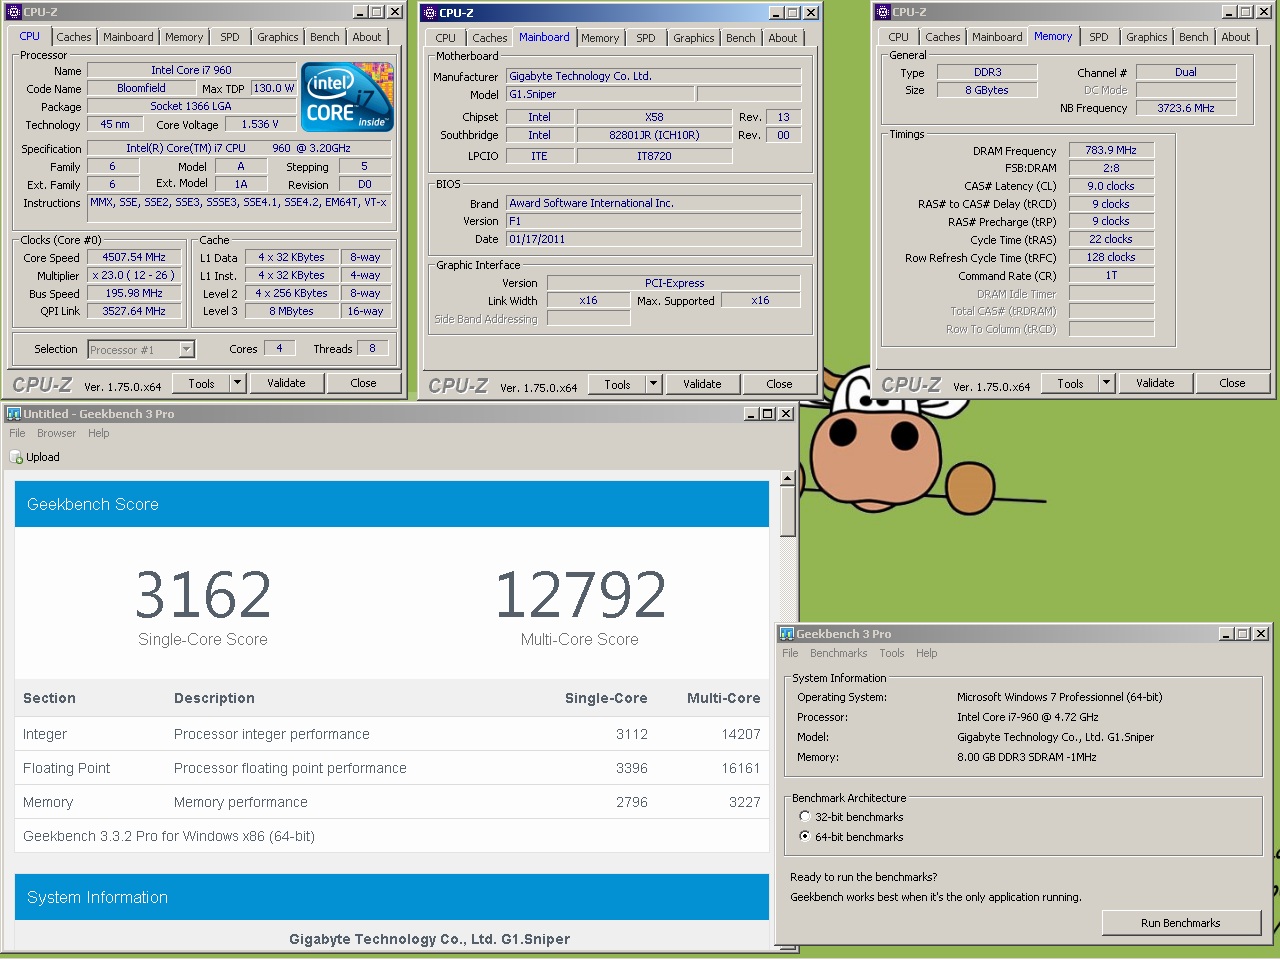This screenshot has height=960, width=1280.
Task: Click Run Benchmarks button
Action: [x=1180, y=923]
